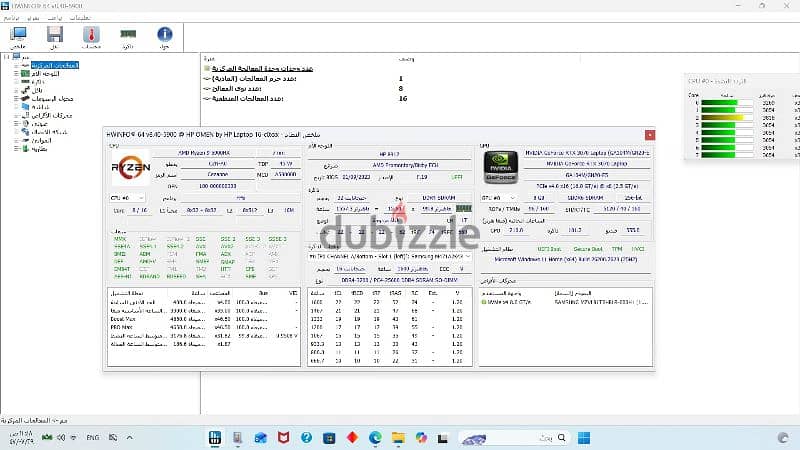Image resolution: width=800 pixels, height=450 pixels.
Task: Show hidden tray icons chevron
Action: point(130,437)
